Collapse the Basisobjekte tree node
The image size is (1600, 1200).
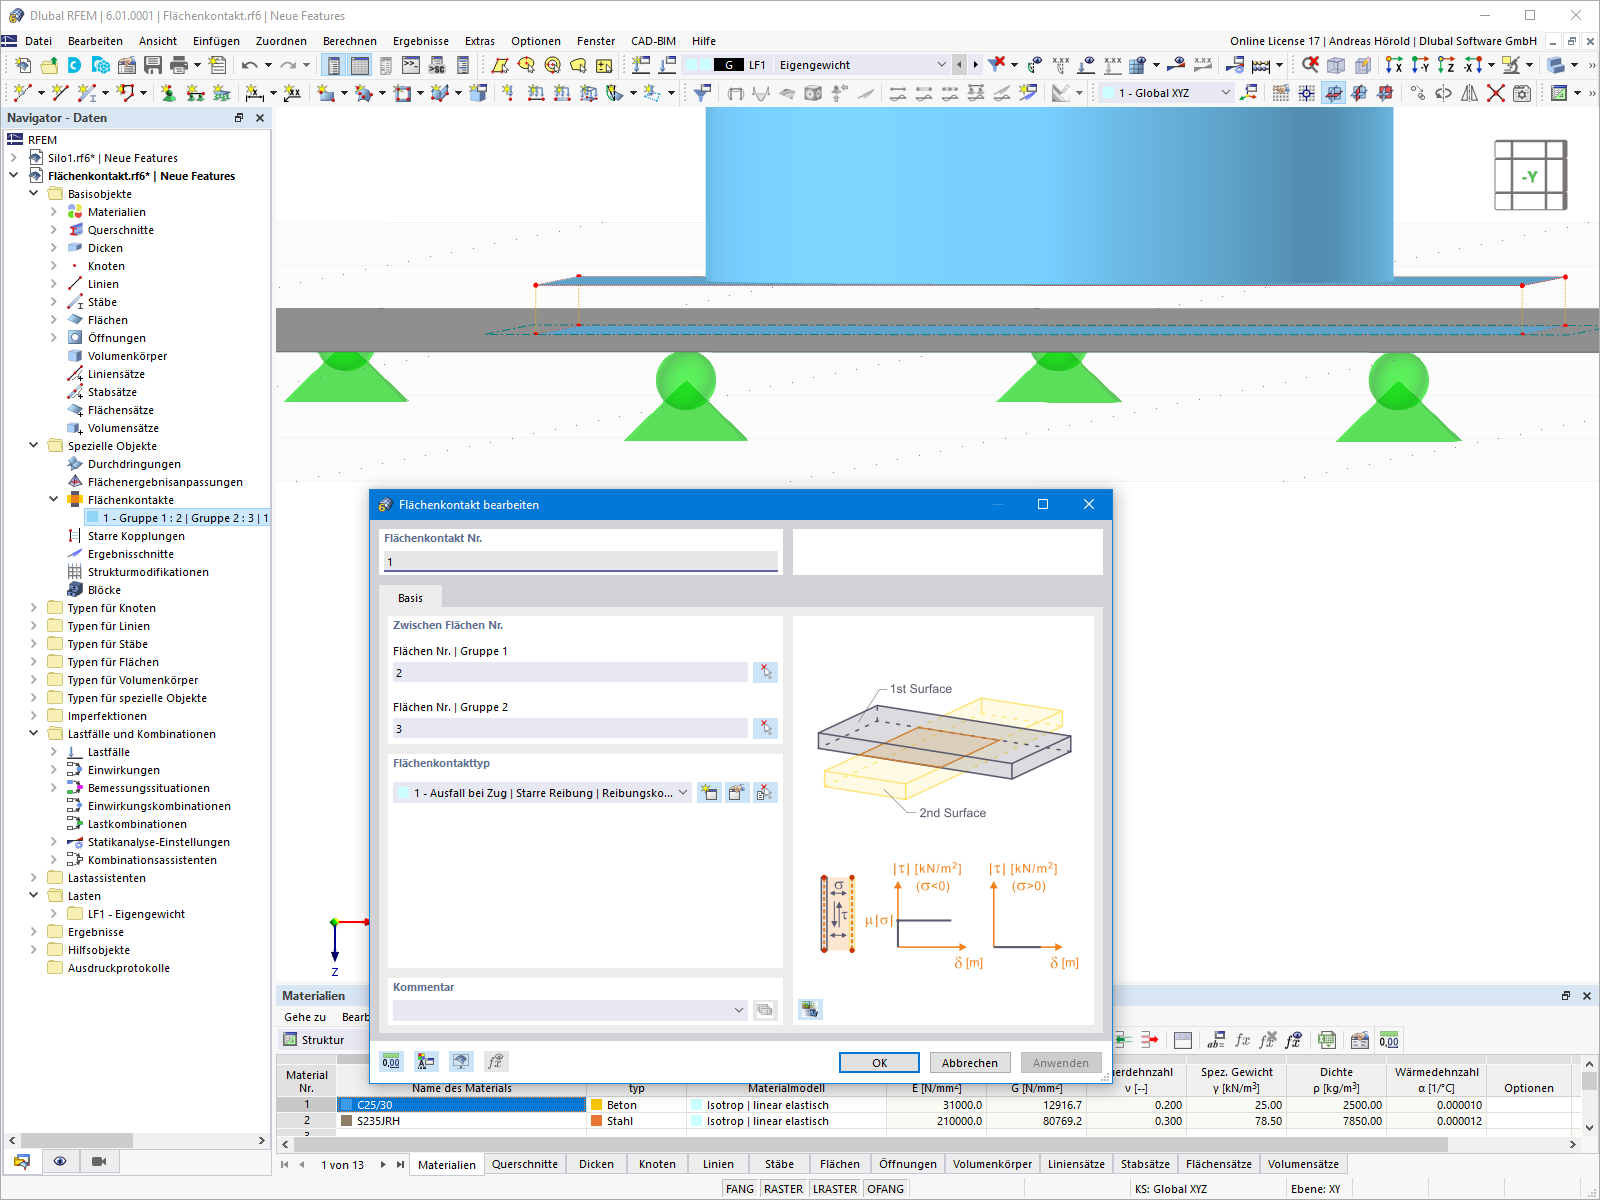tap(34, 194)
